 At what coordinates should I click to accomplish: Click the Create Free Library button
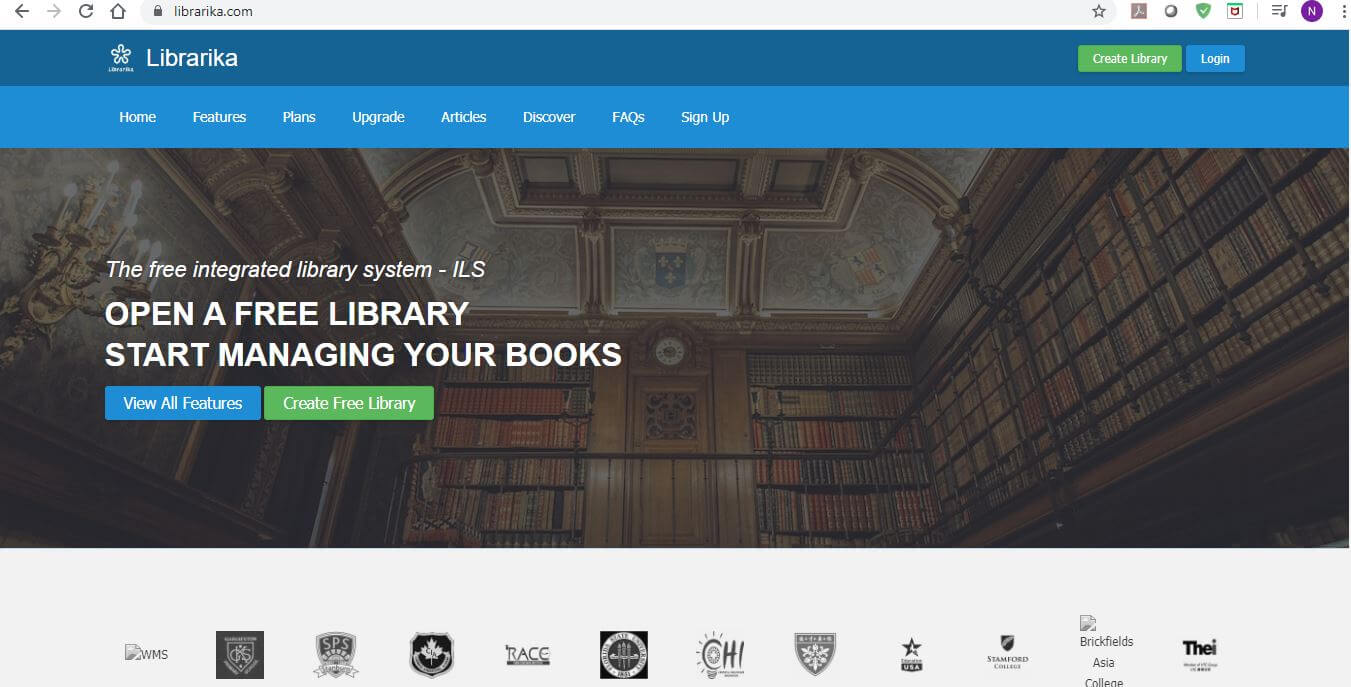(x=349, y=403)
